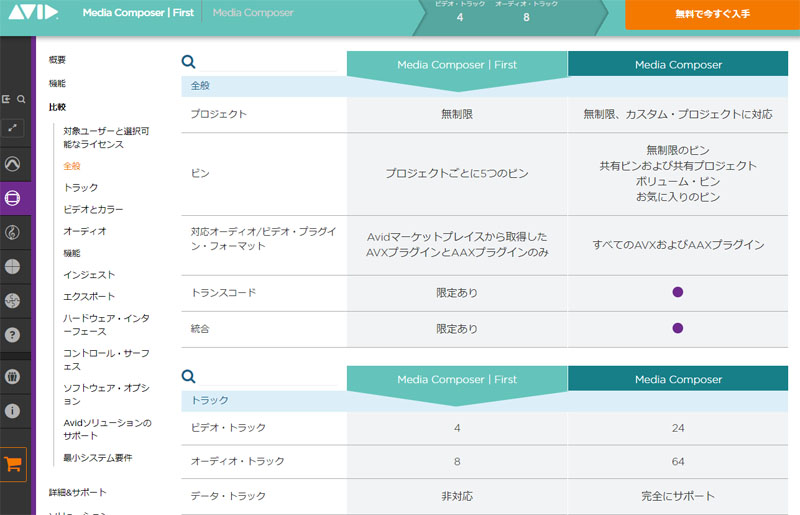800x515 pixels.
Task: Open the small search icon in dark sidebar
Action: coord(21,99)
